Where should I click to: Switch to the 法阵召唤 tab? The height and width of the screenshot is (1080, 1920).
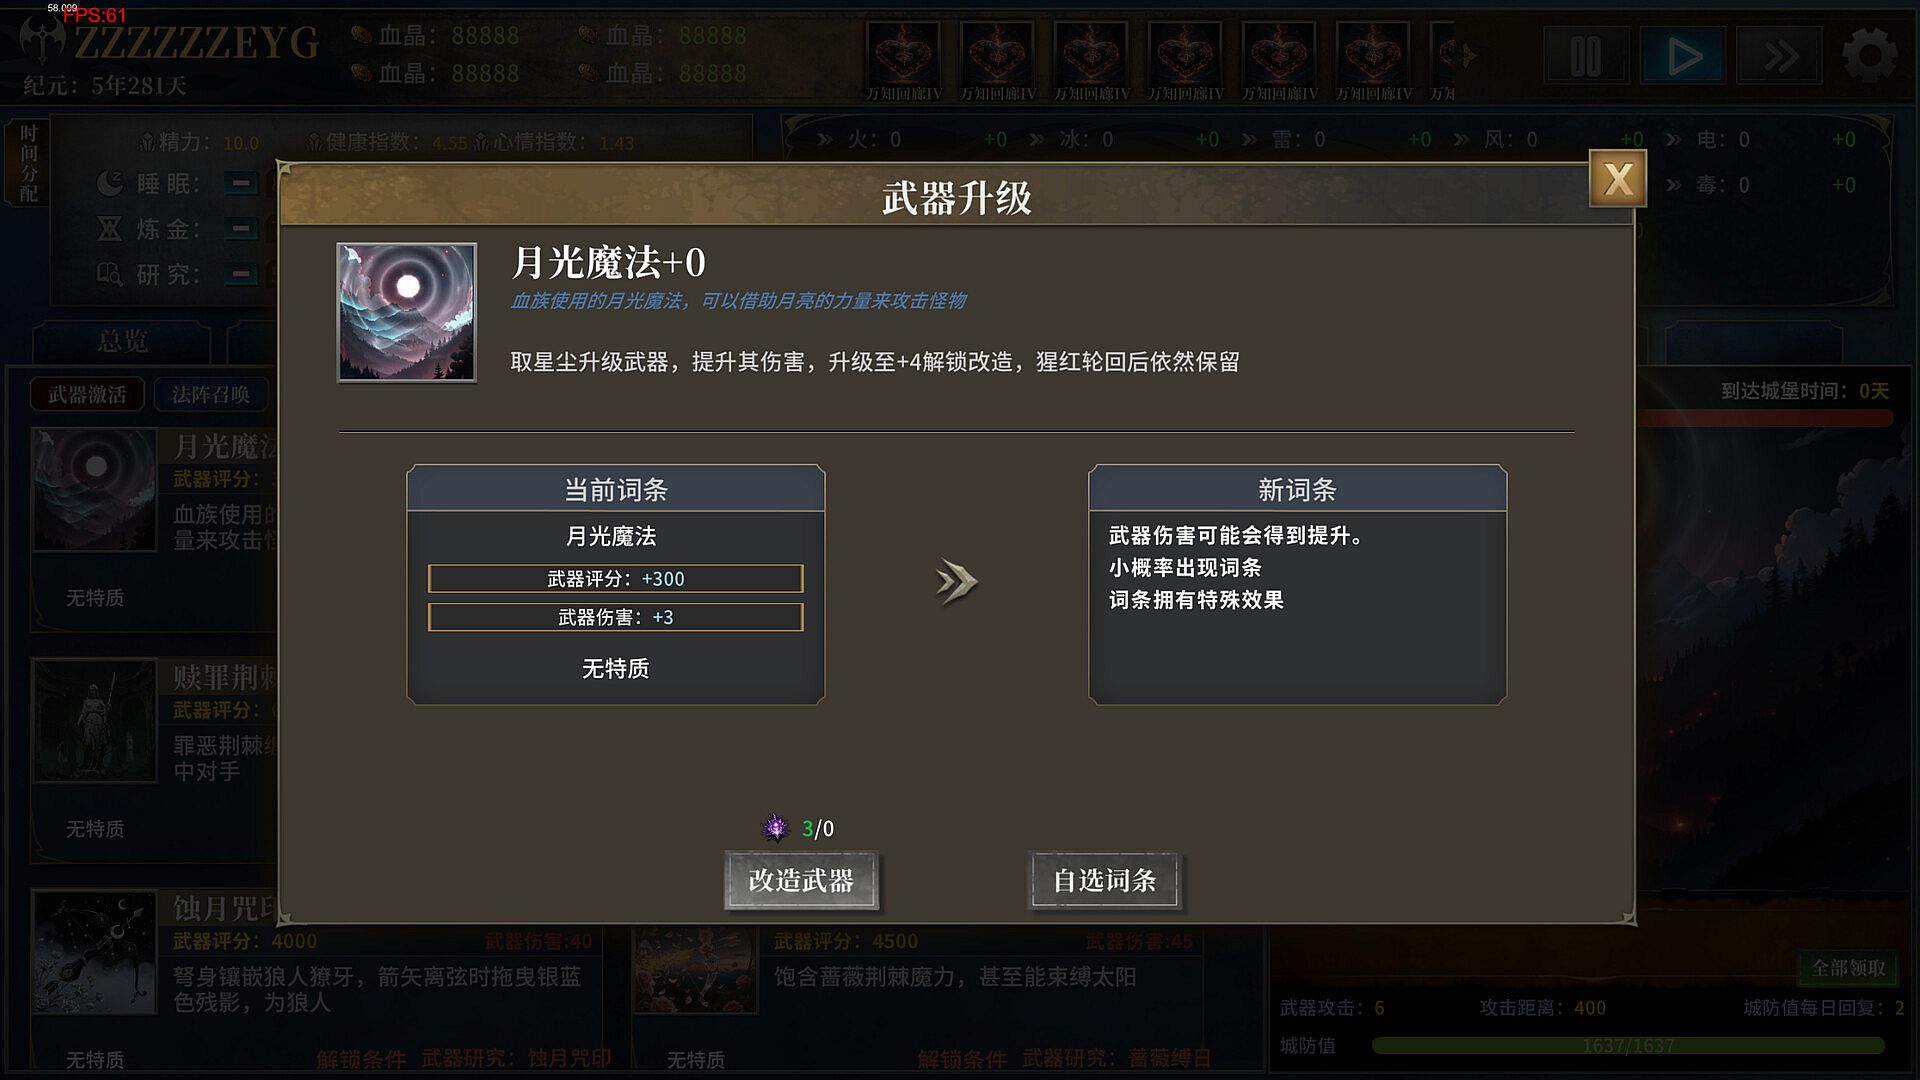tap(211, 394)
